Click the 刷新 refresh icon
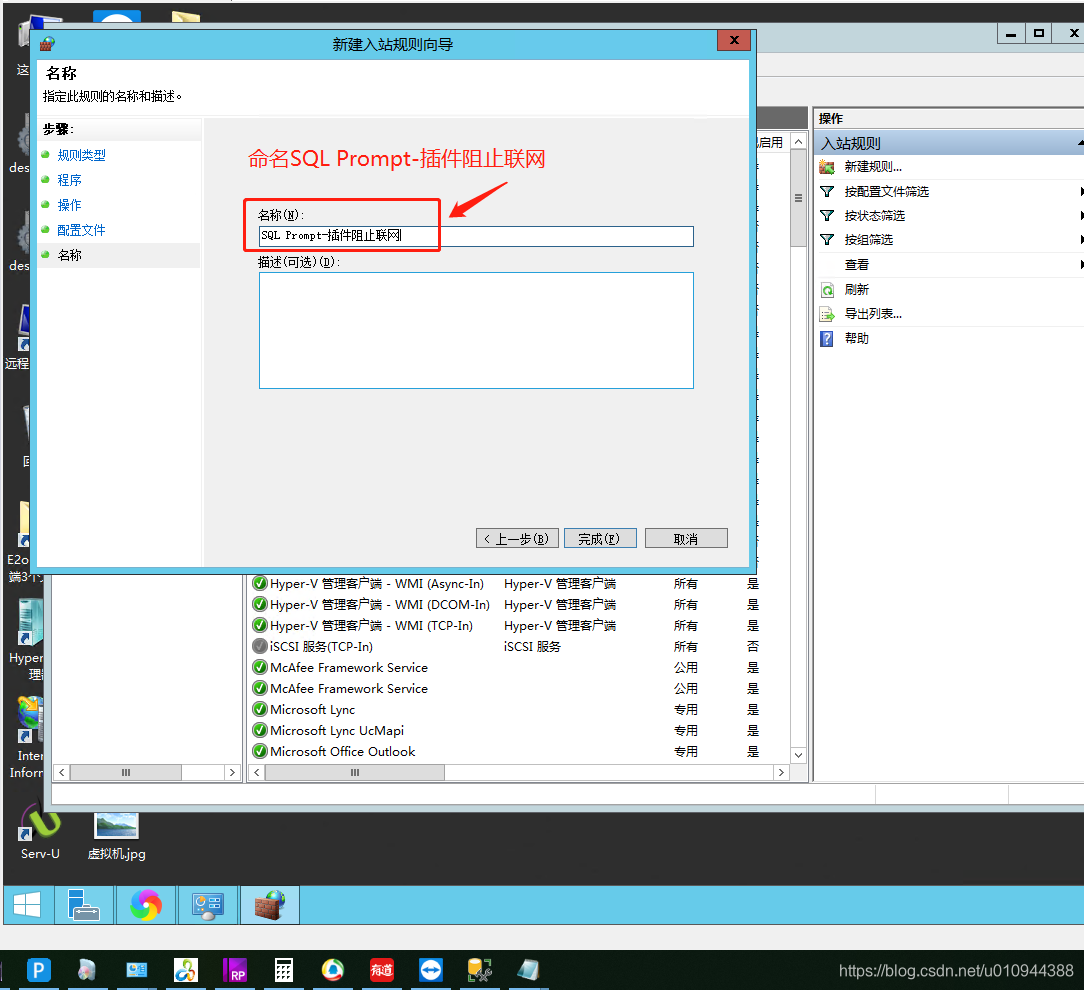 point(827,290)
